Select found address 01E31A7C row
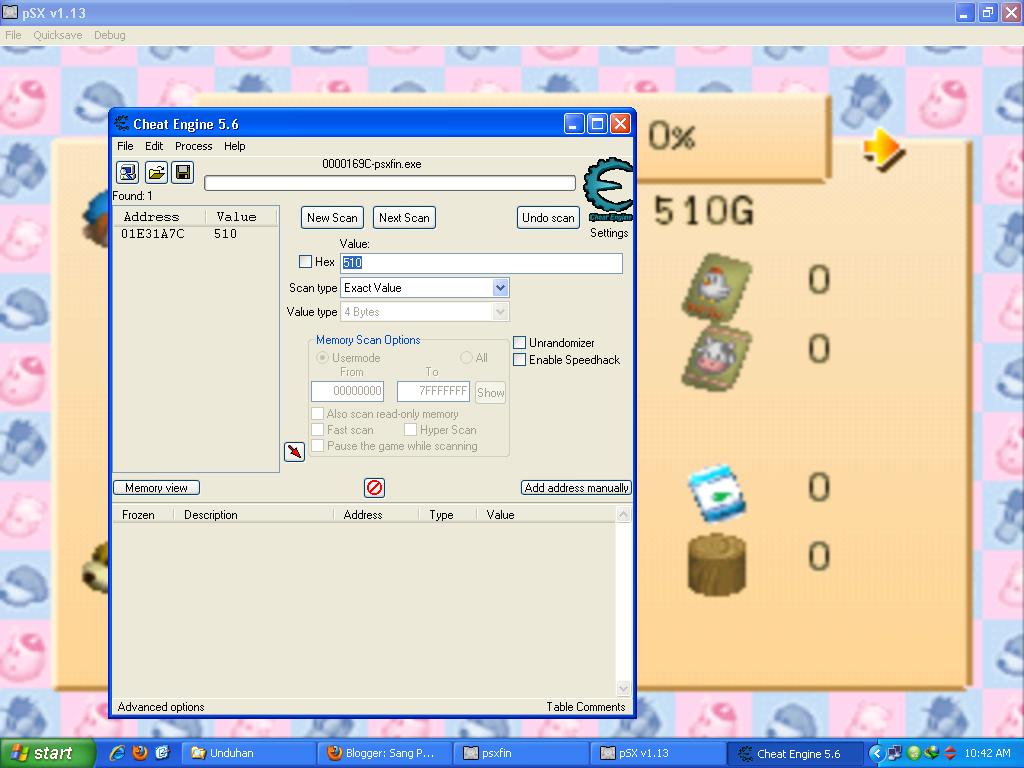 pyautogui.click(x=196, y=233)
